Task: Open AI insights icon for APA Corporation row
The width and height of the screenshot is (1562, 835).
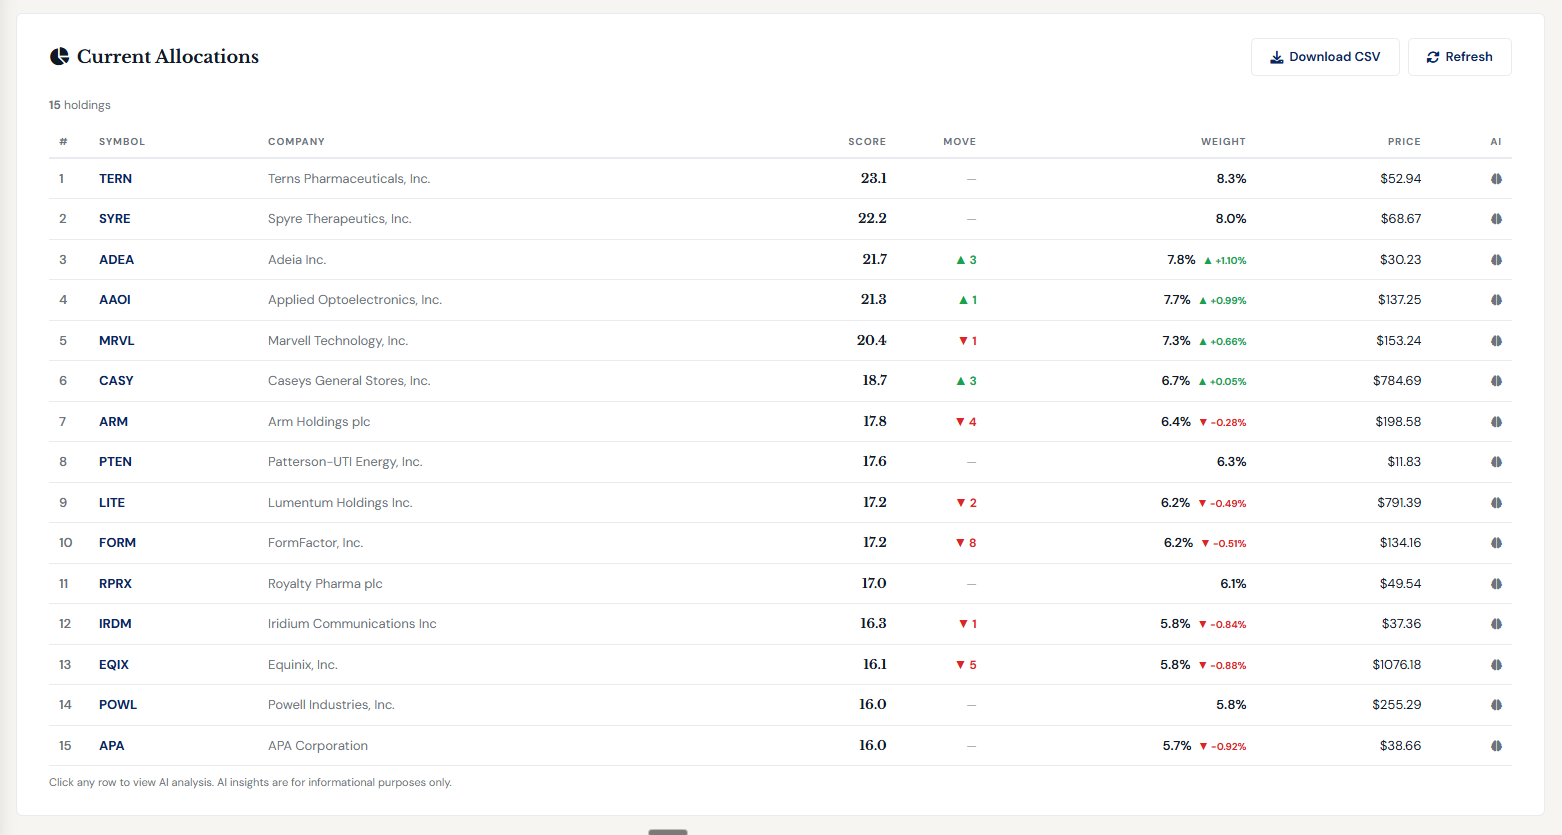Action: pyautogui.click(x=1496, y=745)
